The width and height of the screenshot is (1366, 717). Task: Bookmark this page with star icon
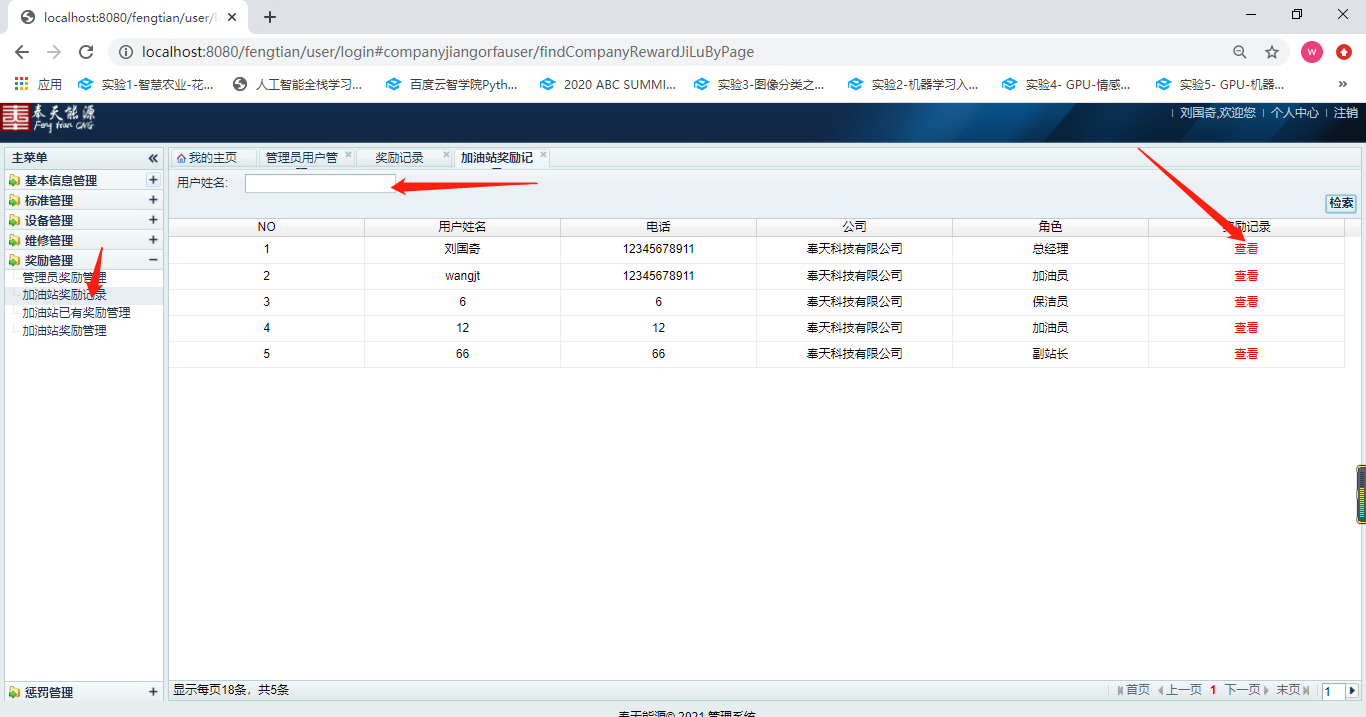(x=1272, y=52)
